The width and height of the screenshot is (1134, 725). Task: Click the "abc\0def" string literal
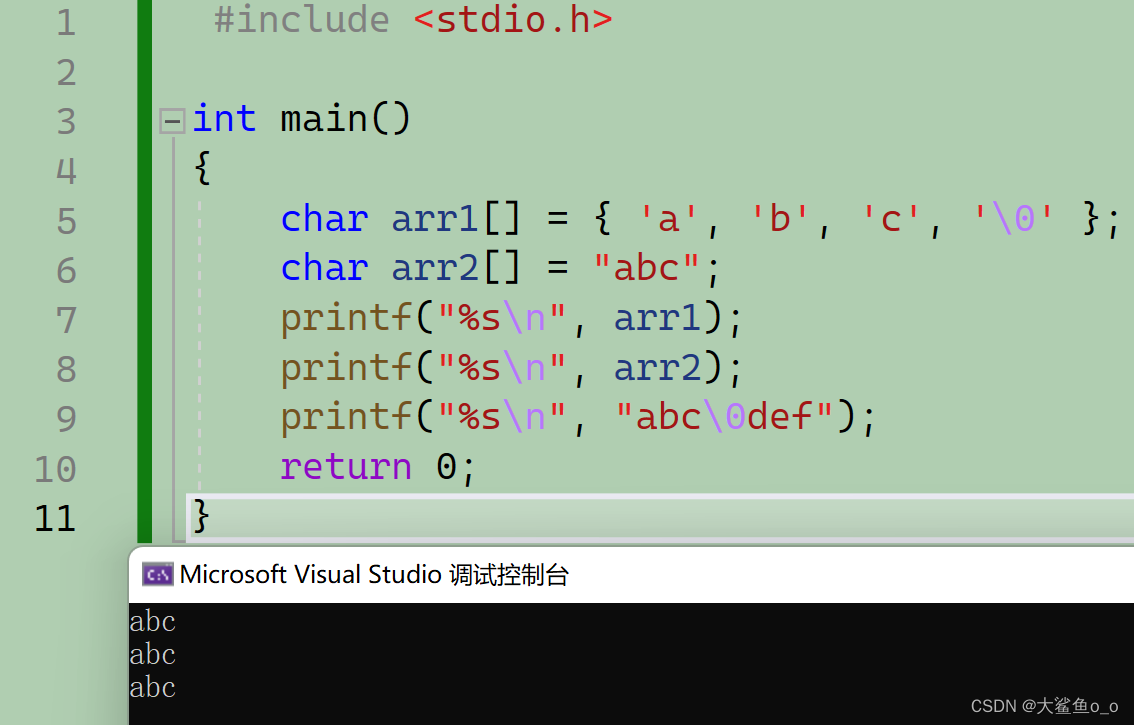click(724, 416)
